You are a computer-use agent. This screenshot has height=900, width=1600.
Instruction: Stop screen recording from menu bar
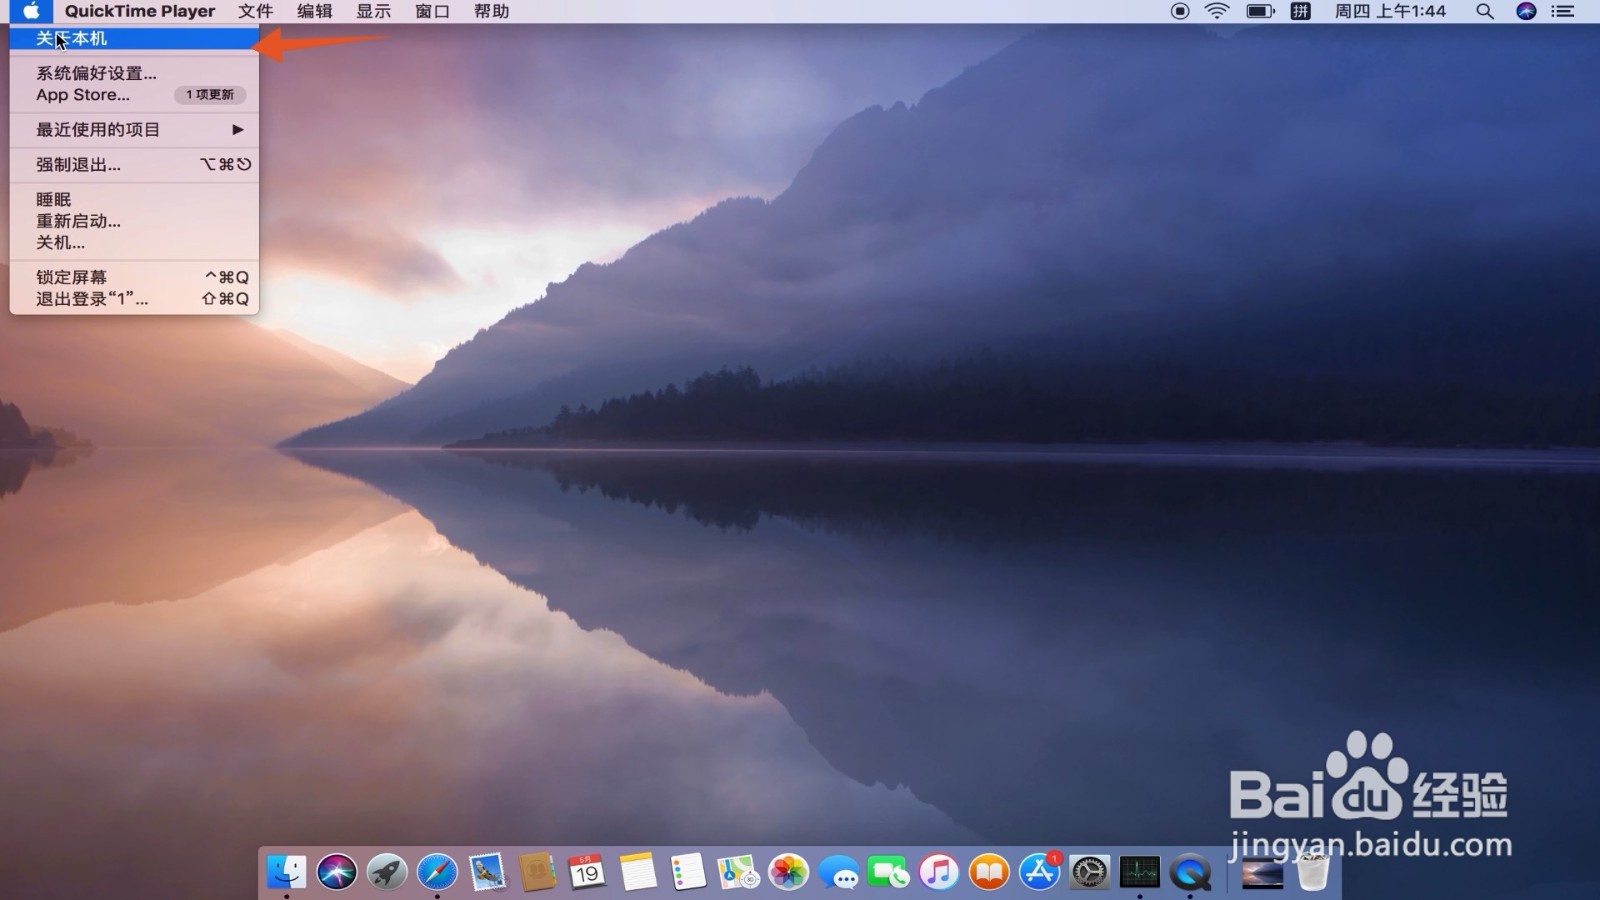tap(1180, 11)
